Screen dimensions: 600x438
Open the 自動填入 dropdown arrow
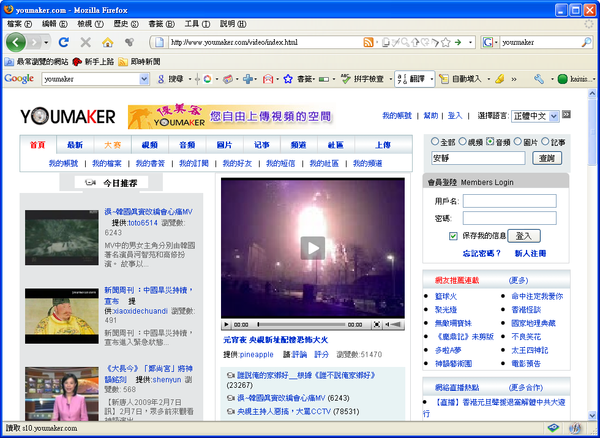point(489,79)
